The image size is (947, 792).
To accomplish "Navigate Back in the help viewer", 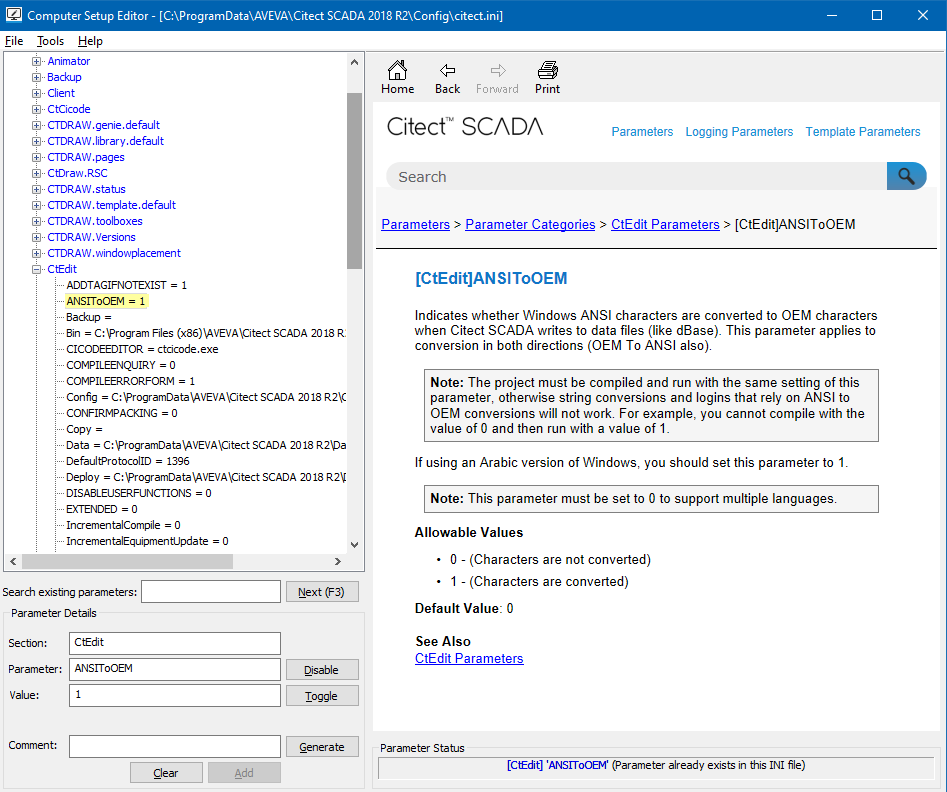I will point(448,71).
